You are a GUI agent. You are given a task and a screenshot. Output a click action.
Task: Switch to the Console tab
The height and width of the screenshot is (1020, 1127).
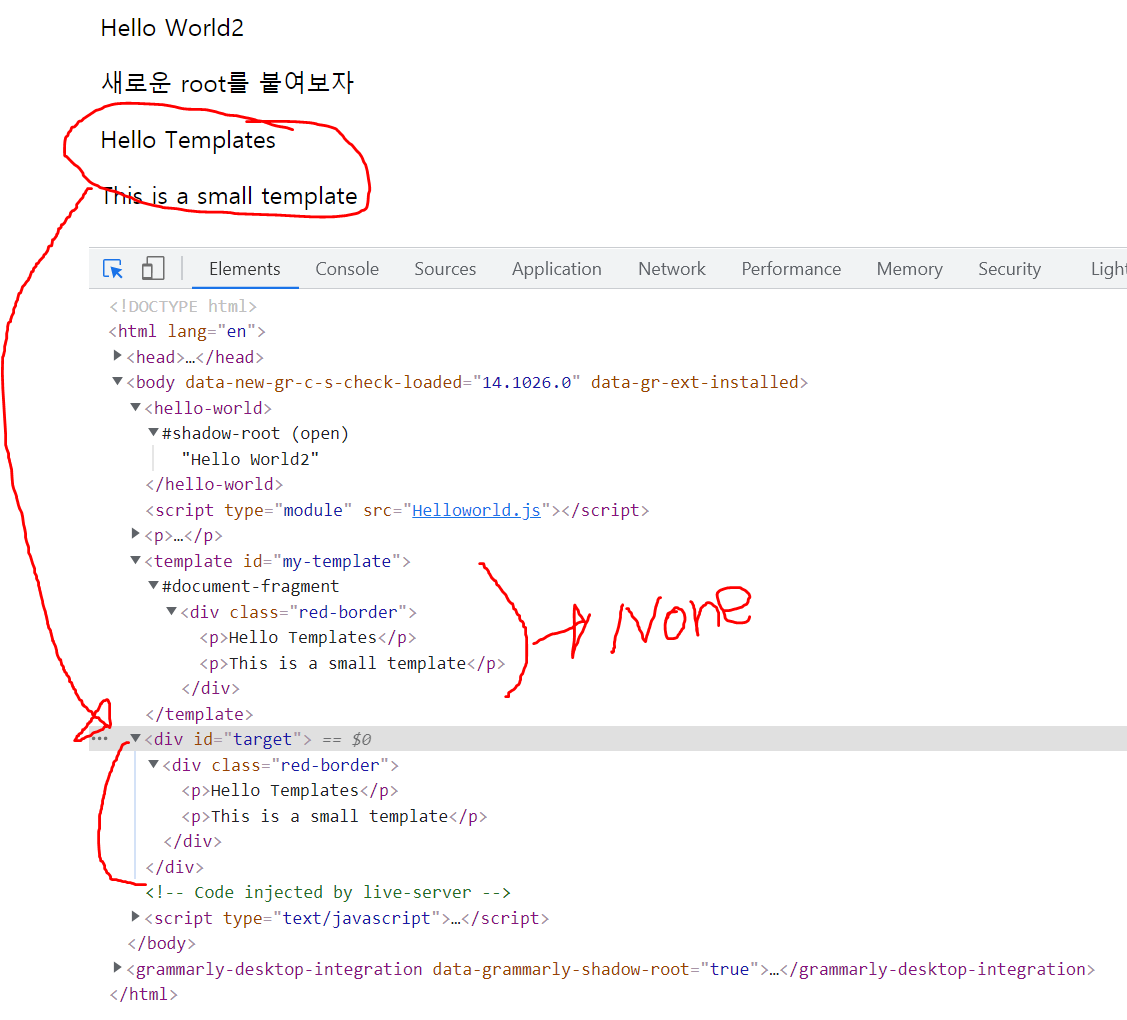(347, 269)
